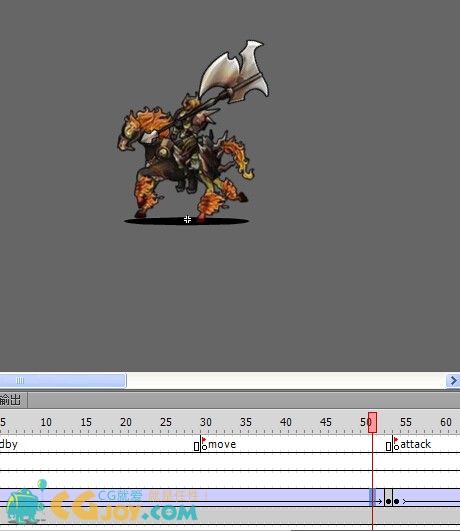Click the 'attack' label text on the timeline
Image resolution: width=460 pixels, height=531 pixels.
(x=415, y=444)
